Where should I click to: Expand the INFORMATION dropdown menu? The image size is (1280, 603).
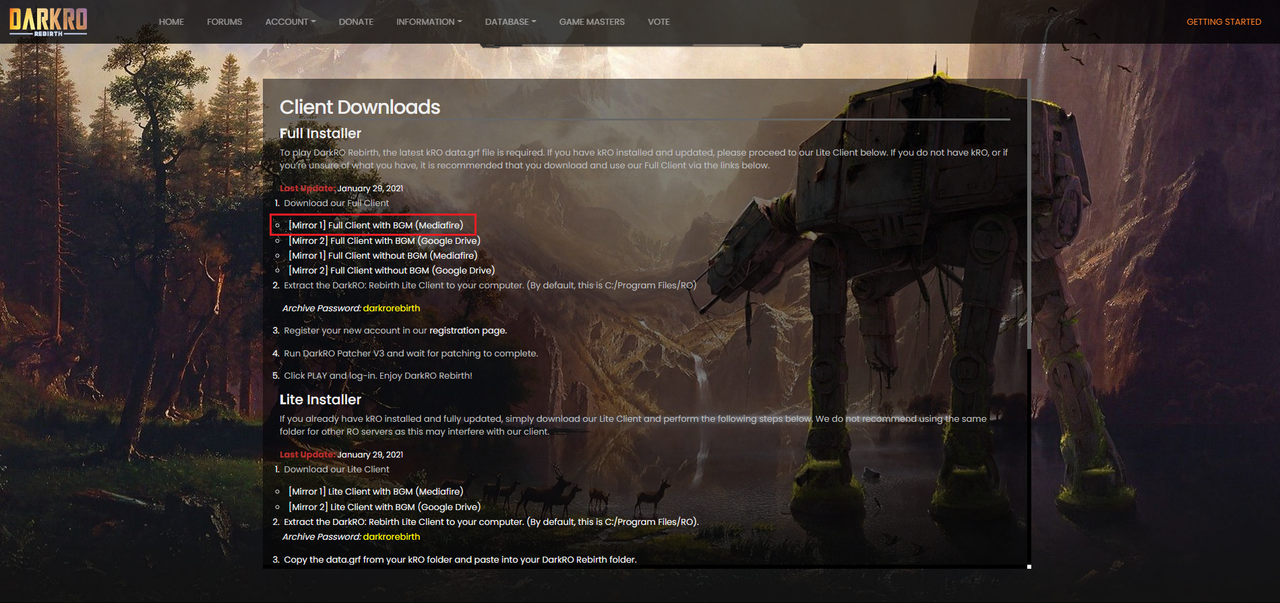click(429, 22)
